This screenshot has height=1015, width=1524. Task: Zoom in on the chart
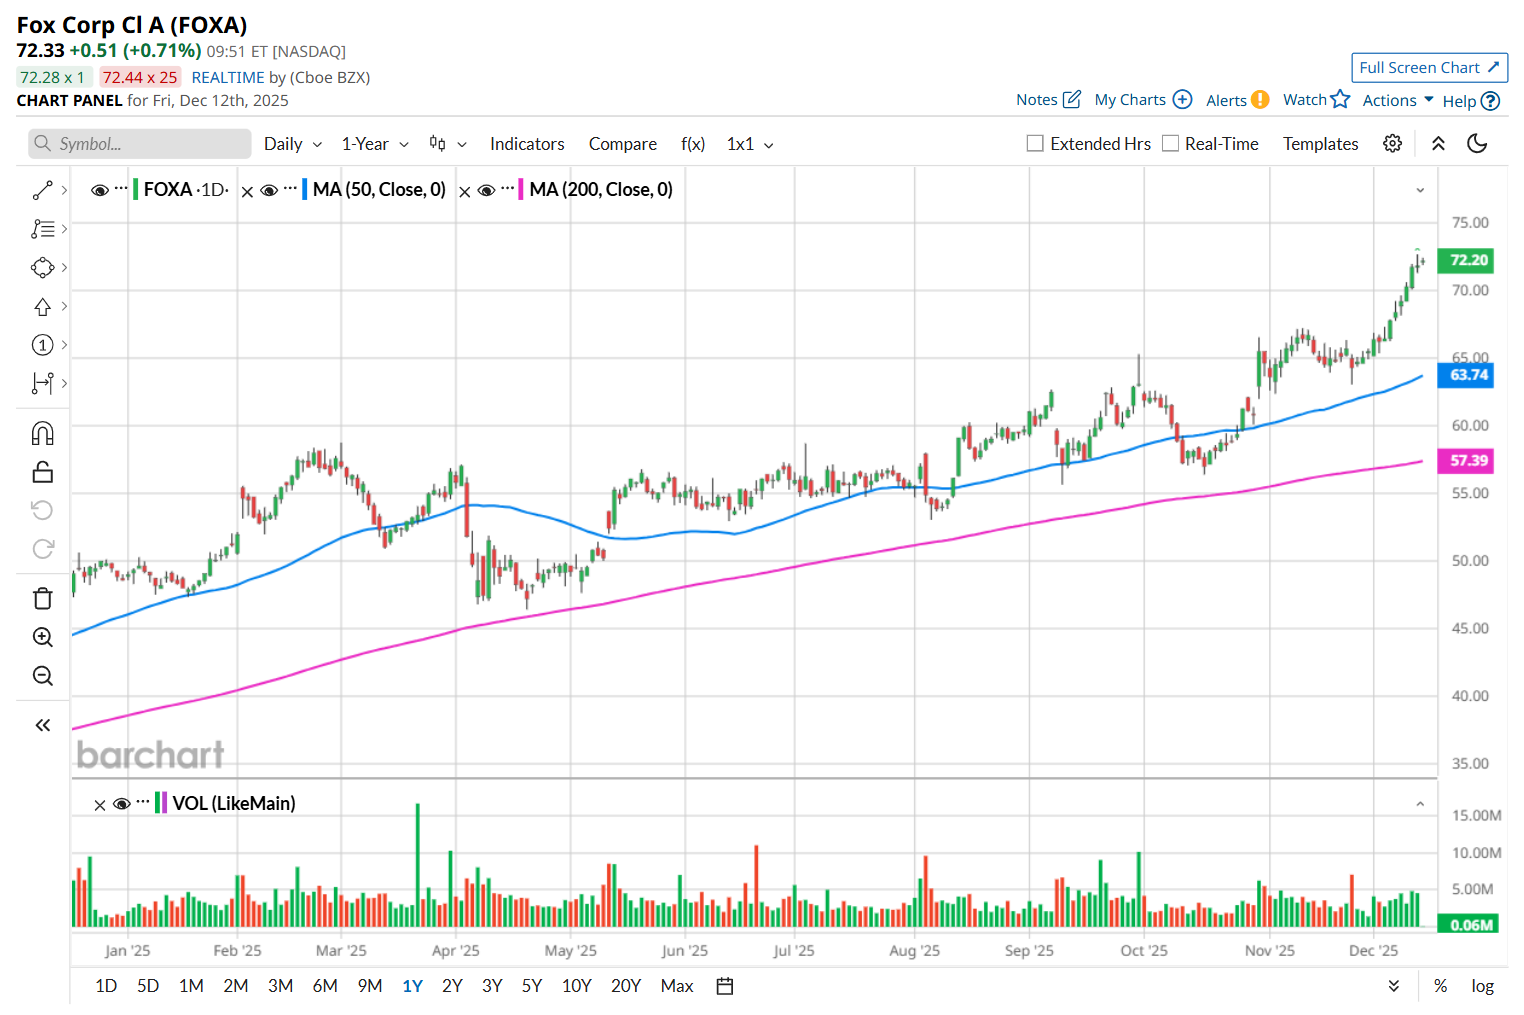(42, 637)
